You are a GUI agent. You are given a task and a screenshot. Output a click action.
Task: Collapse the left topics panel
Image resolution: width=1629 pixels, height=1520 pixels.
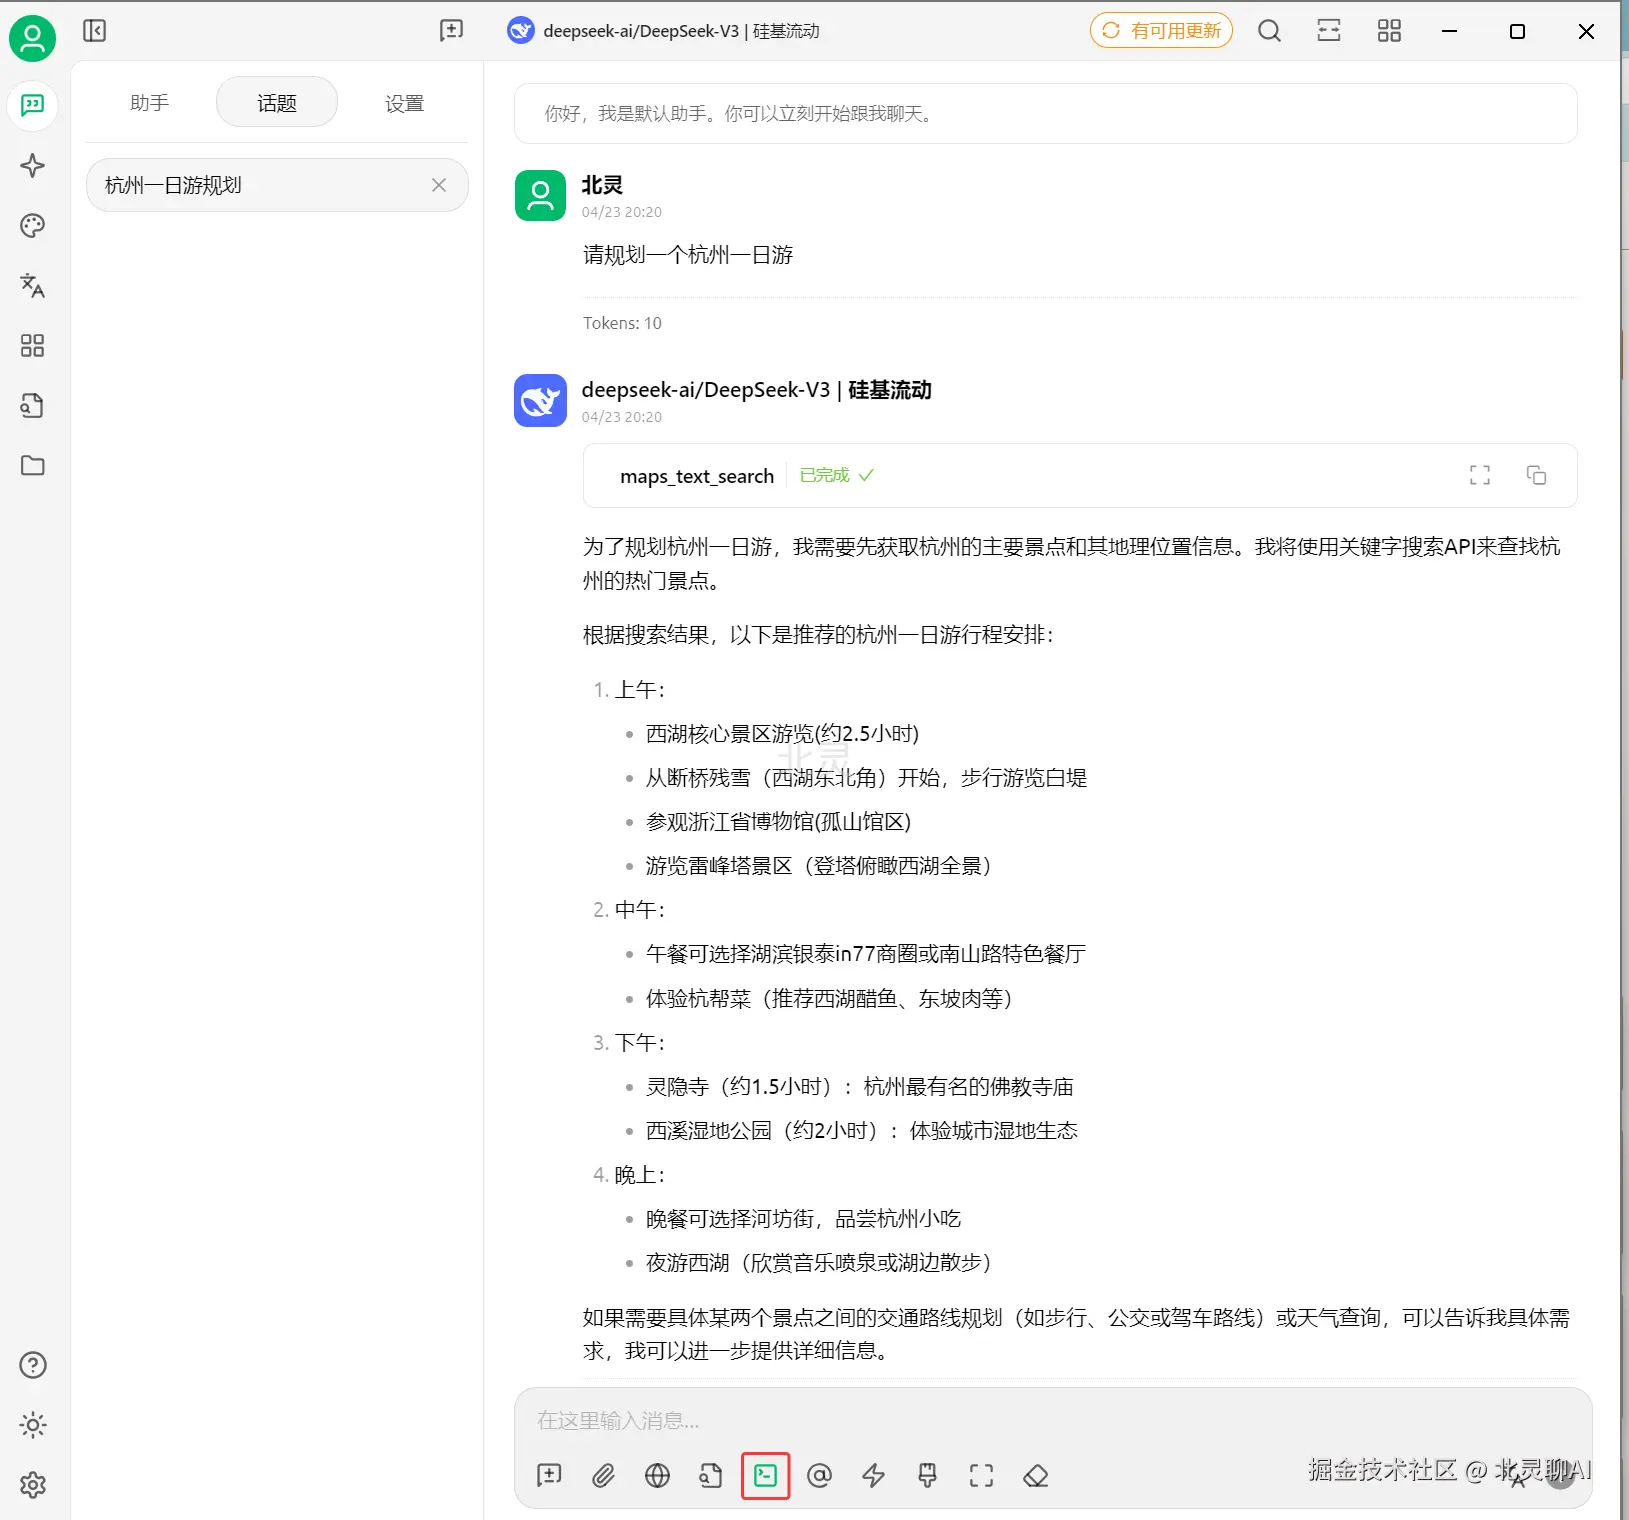click(94, 30)
